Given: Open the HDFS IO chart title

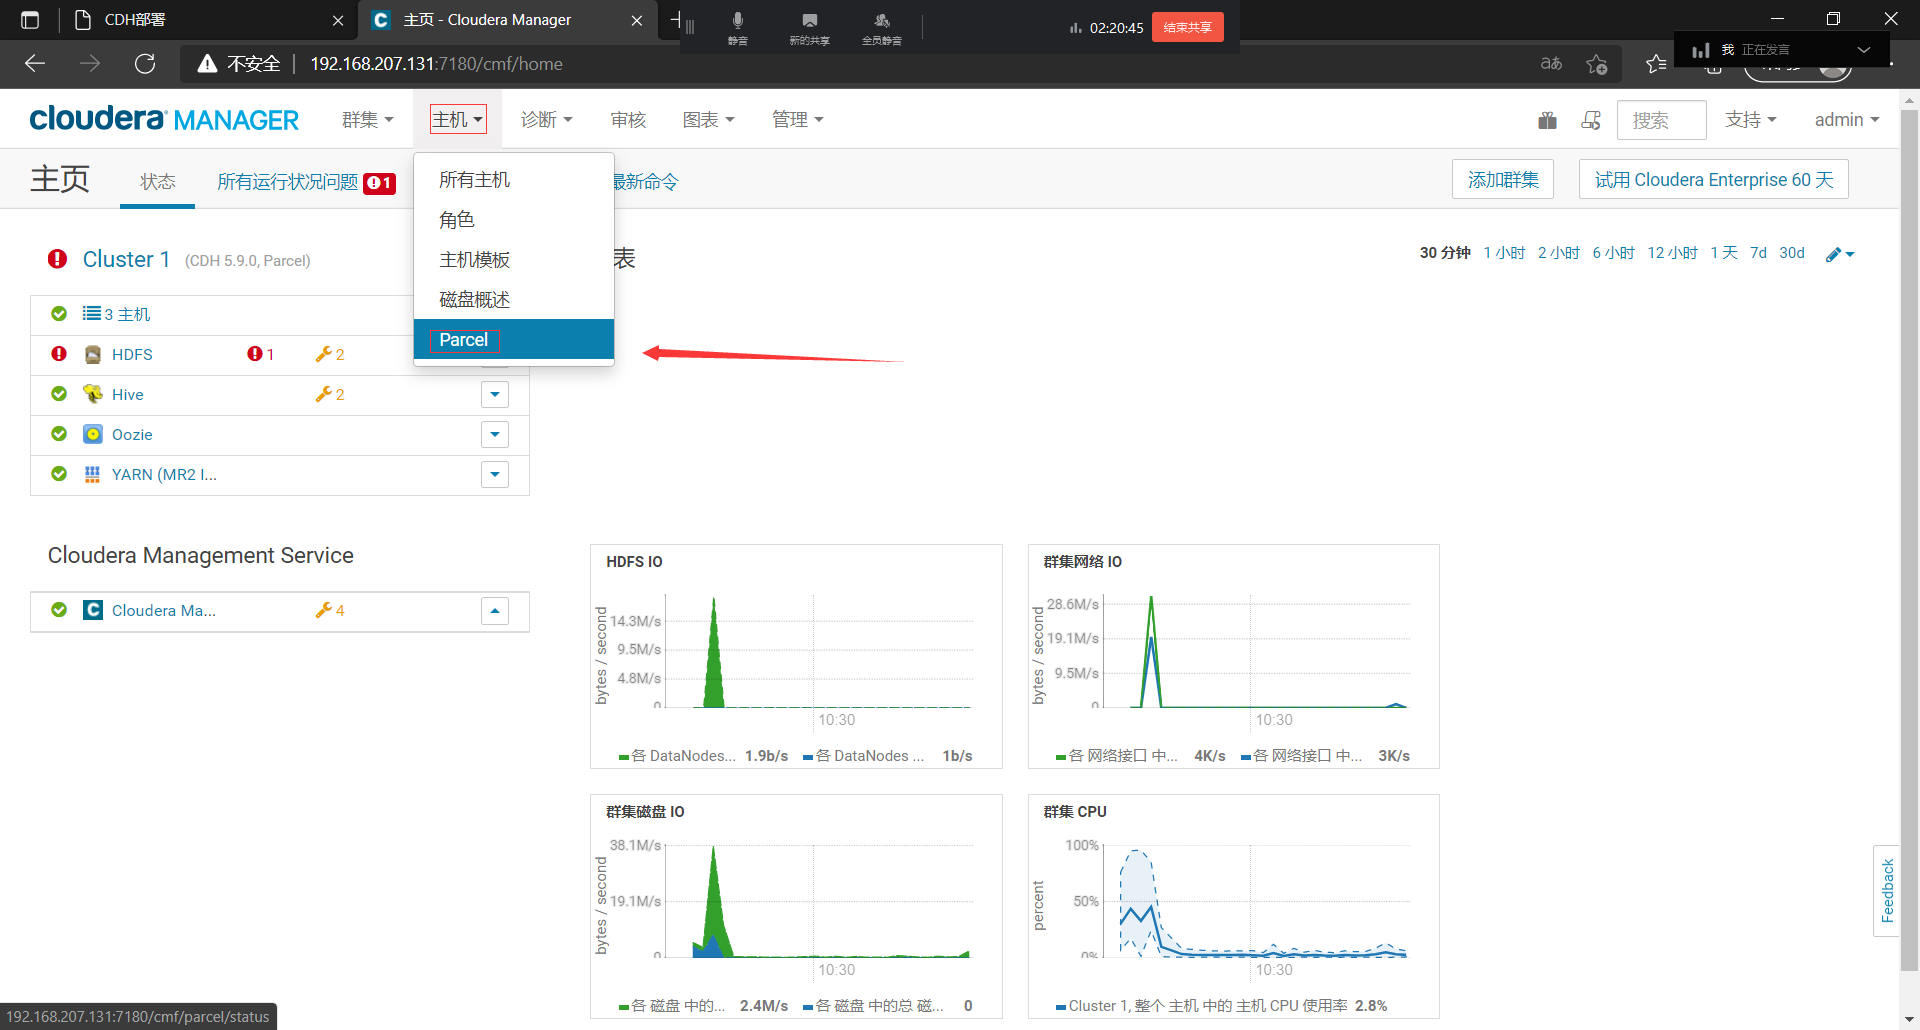Looking at the screenshot, I should [634, 562].
